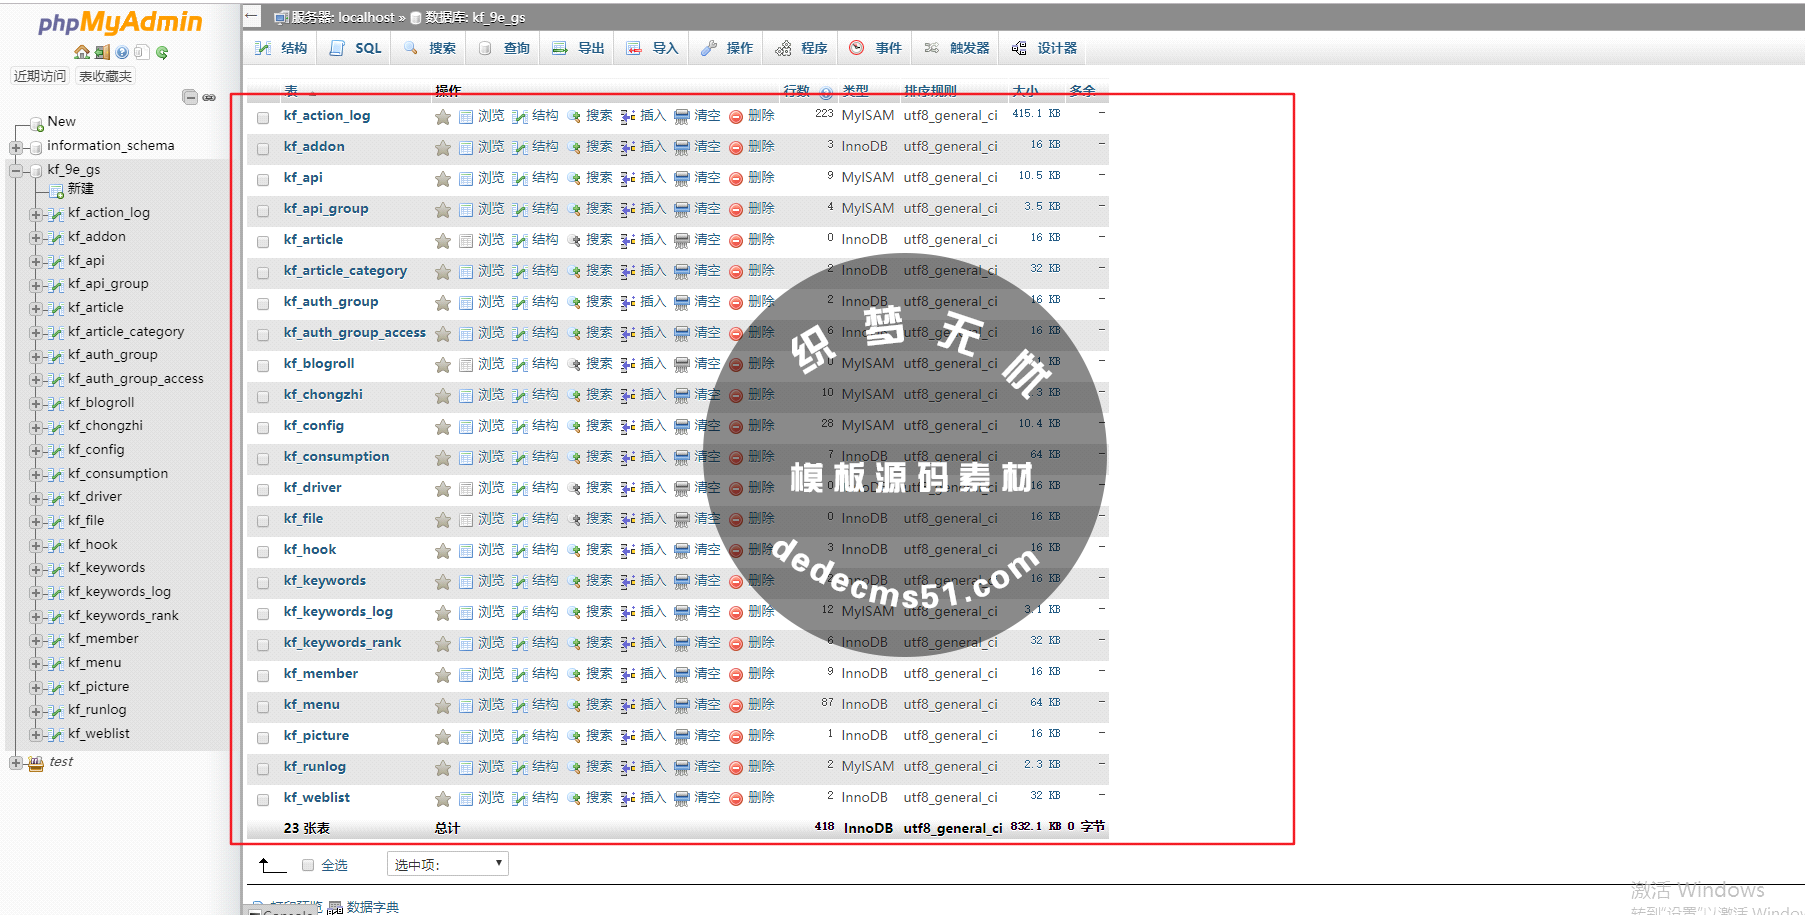Image resolution: width=1805 pixels, height=915 pixels.
Task: Click the phpMyAdmin home icon
Action: [x=81, y=52]
